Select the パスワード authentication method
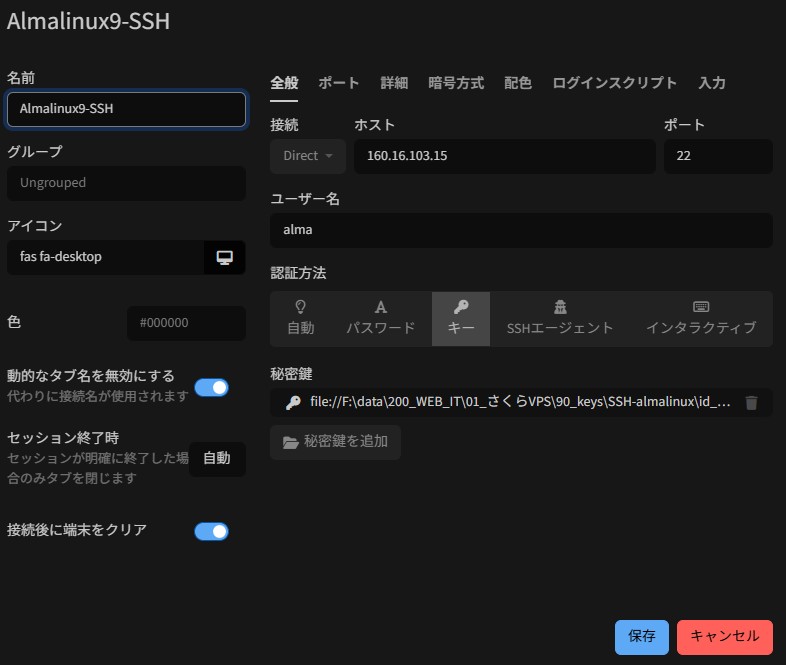 tap(380, 318)
